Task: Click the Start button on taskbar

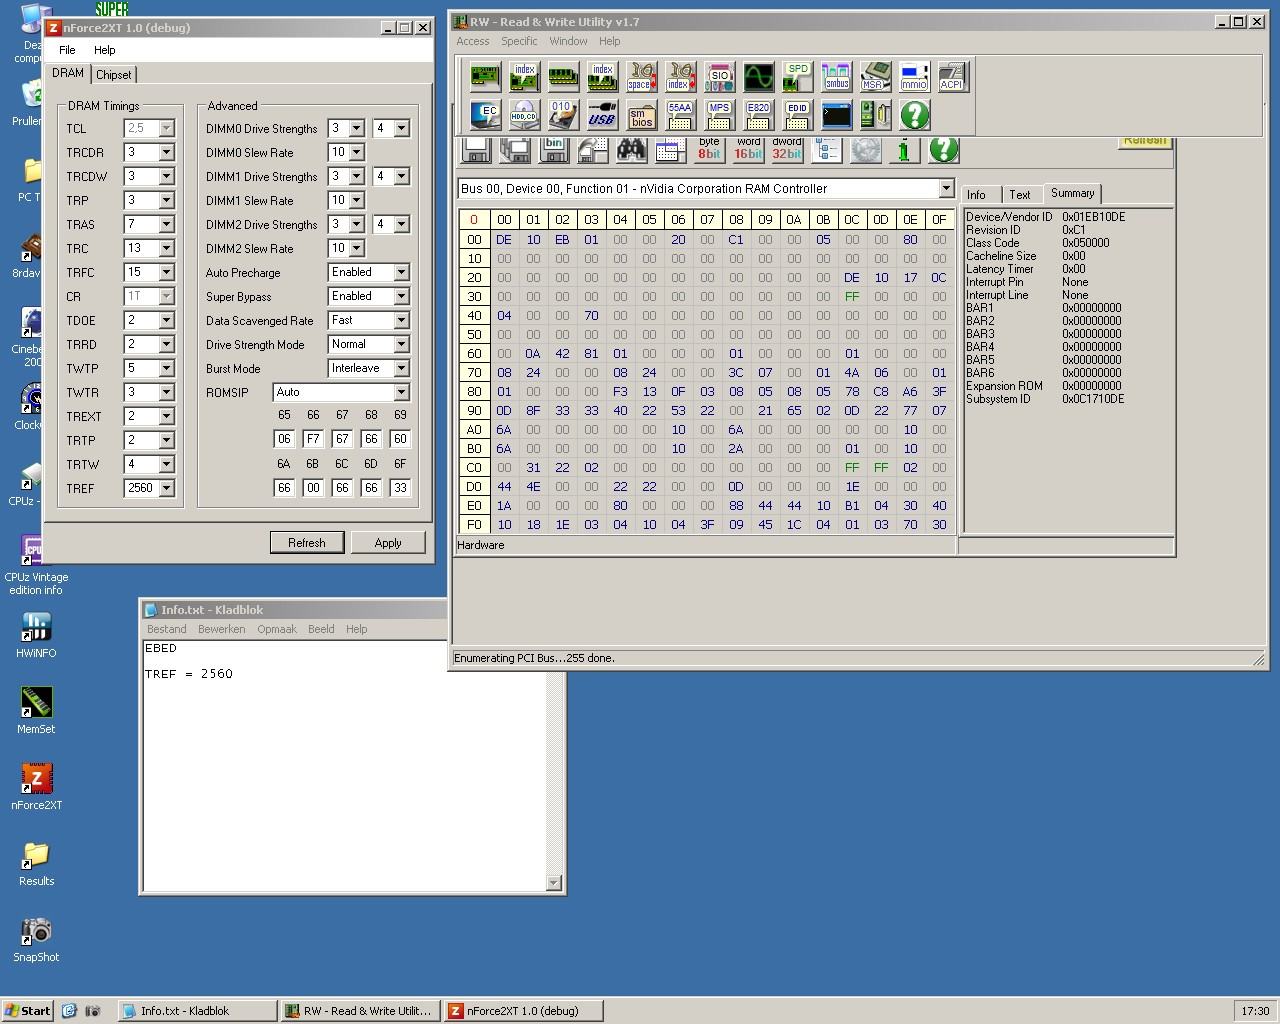Action: click(28, 1011)
